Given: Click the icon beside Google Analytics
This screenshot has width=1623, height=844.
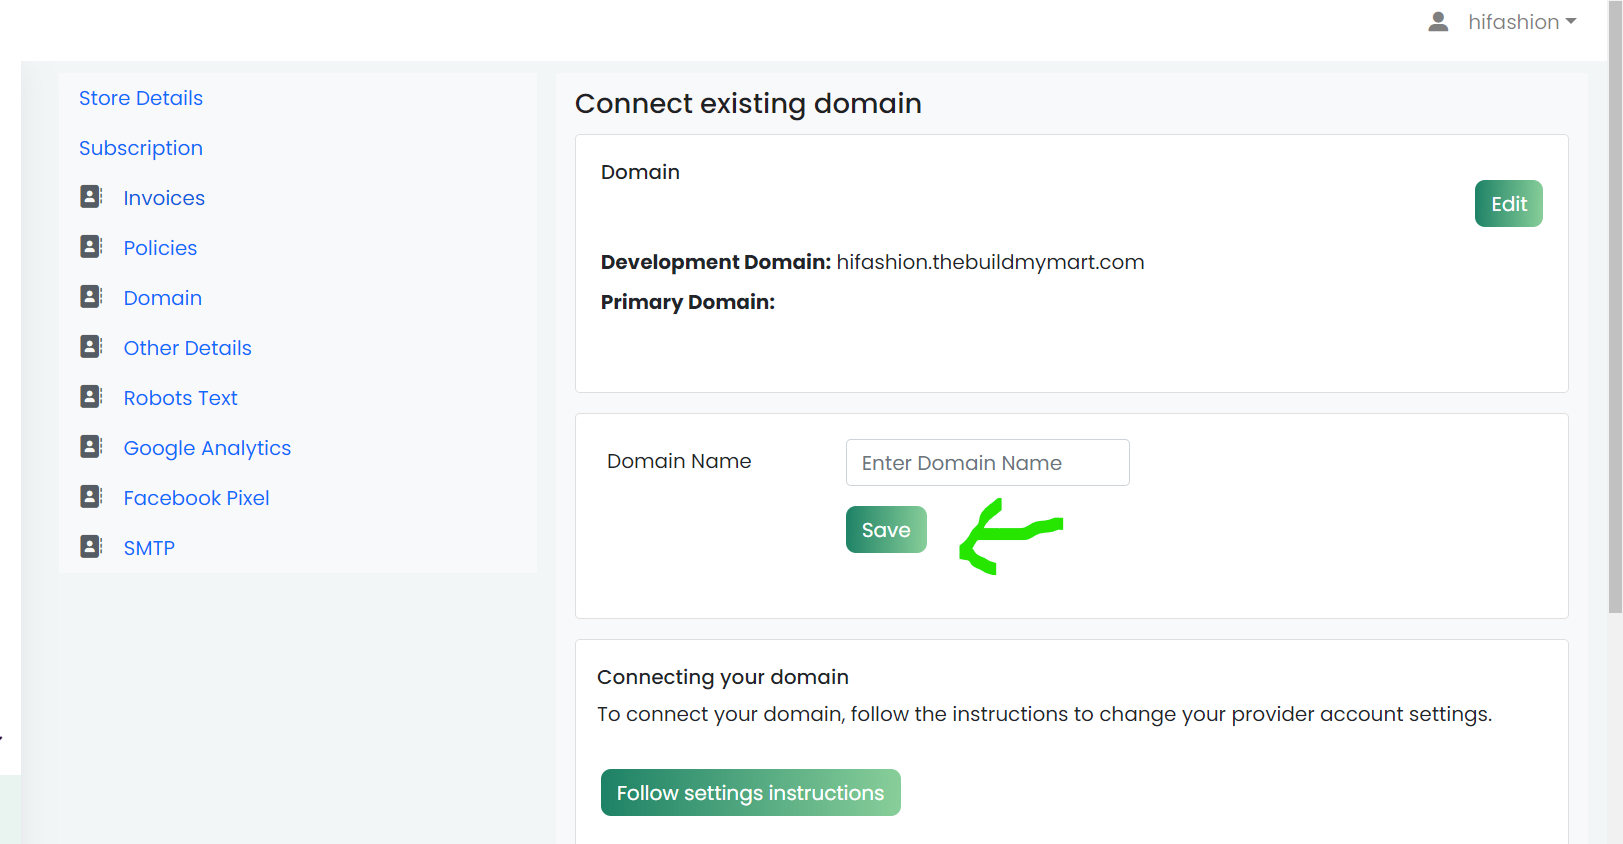Looking at the screenshot, I should click(x=91, y=446).
